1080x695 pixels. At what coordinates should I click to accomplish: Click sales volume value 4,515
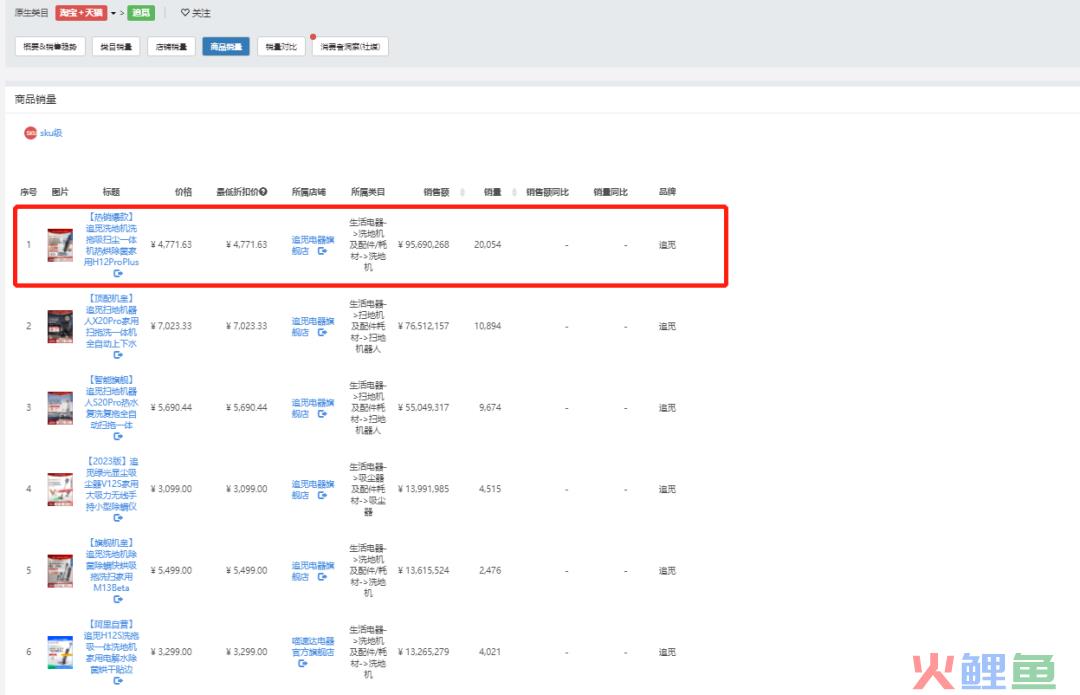pyautogui.click(x=490, y=489)
